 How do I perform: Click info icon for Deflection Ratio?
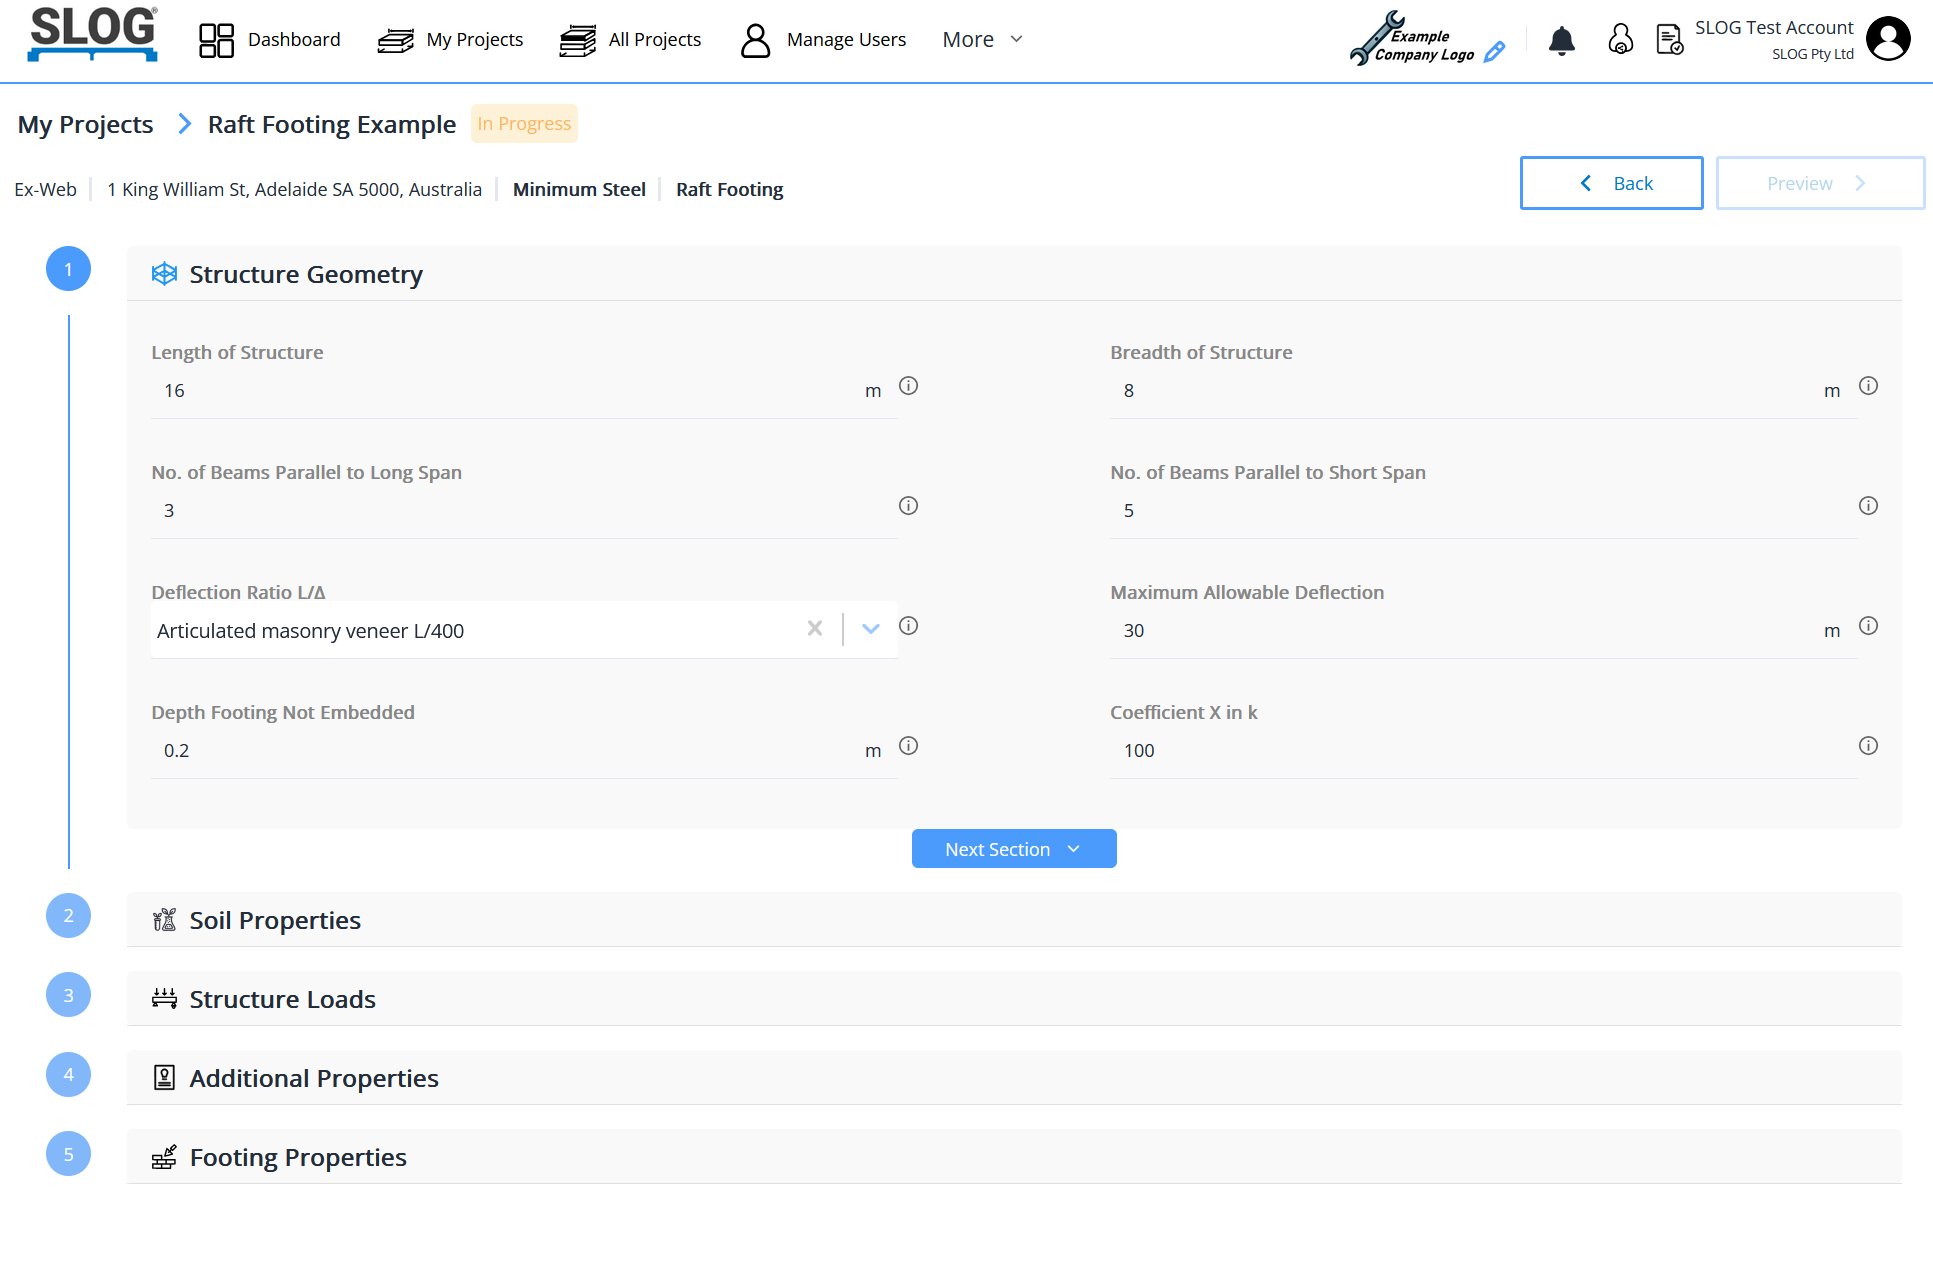[x=908, y=626]
